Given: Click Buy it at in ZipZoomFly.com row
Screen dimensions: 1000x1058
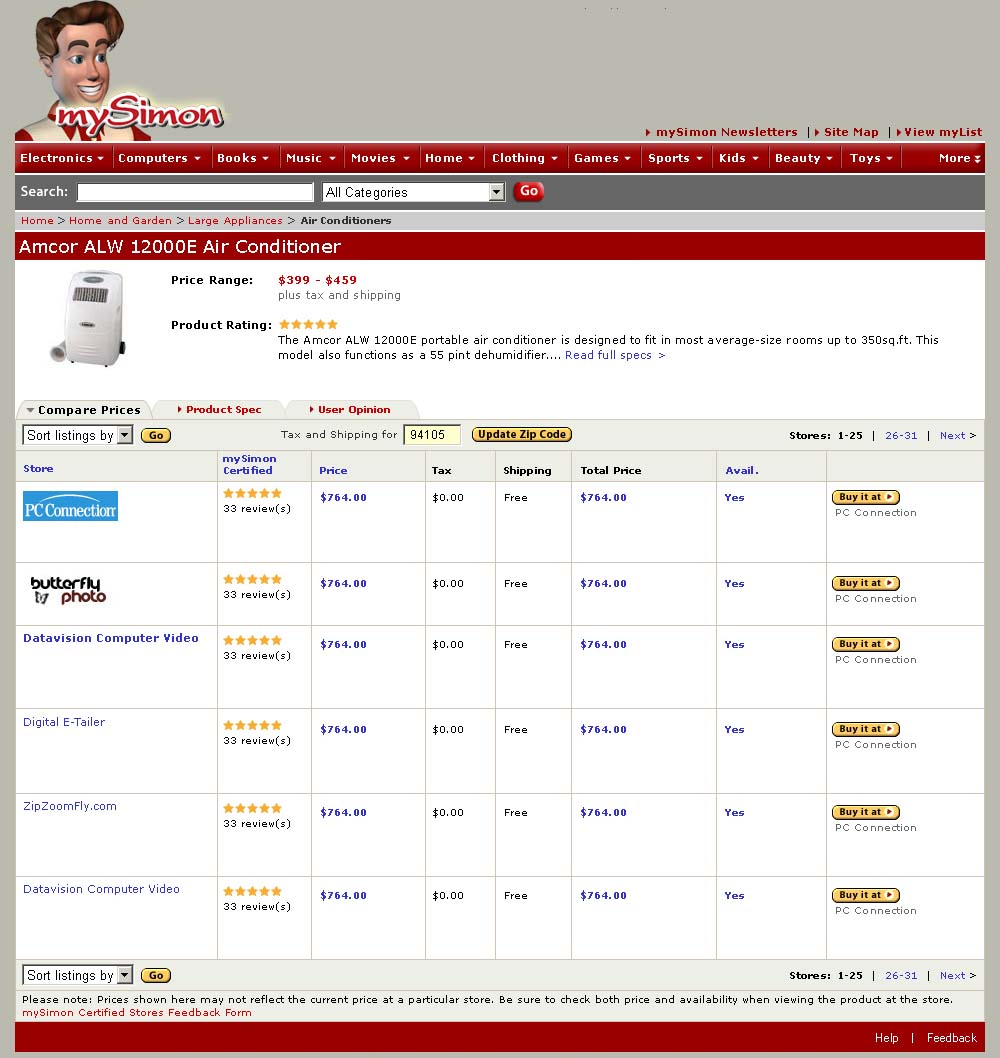Looking at the screenshot, I should [866, 812].
